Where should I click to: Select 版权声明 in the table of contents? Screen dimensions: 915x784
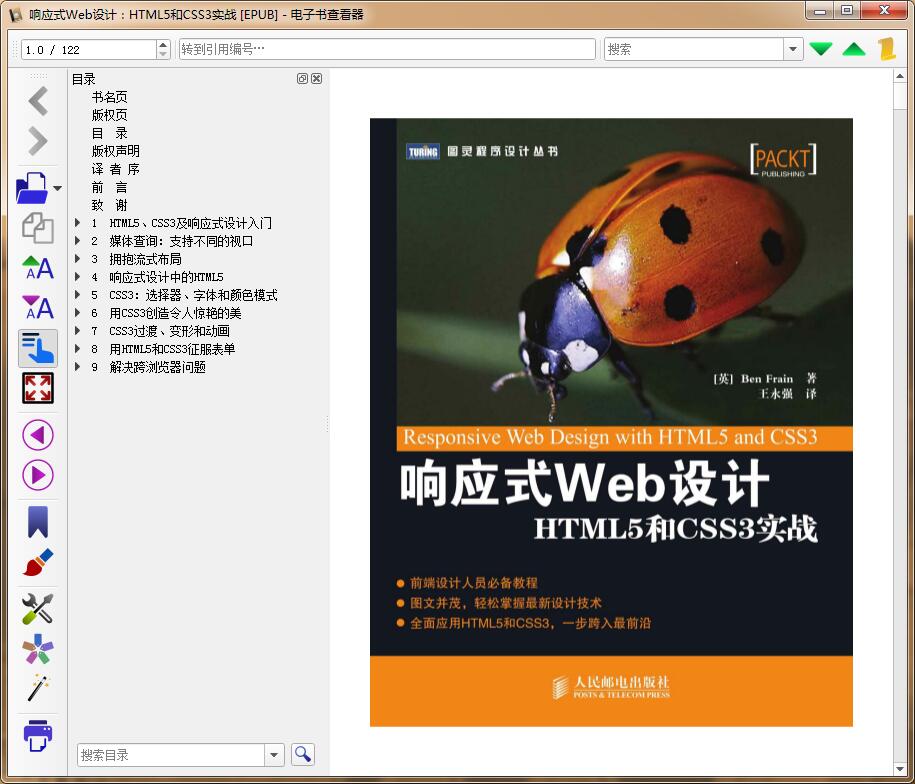pyautogui.click(x=115, y=151)
